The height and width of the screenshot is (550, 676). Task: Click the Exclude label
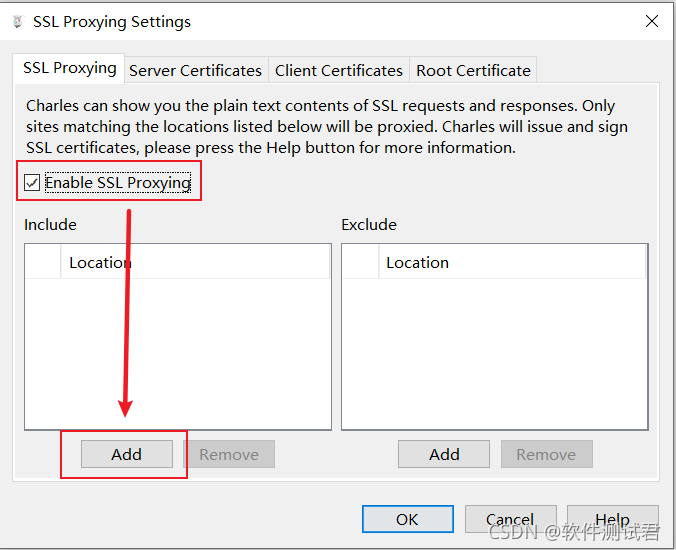(x=369, y=225)
